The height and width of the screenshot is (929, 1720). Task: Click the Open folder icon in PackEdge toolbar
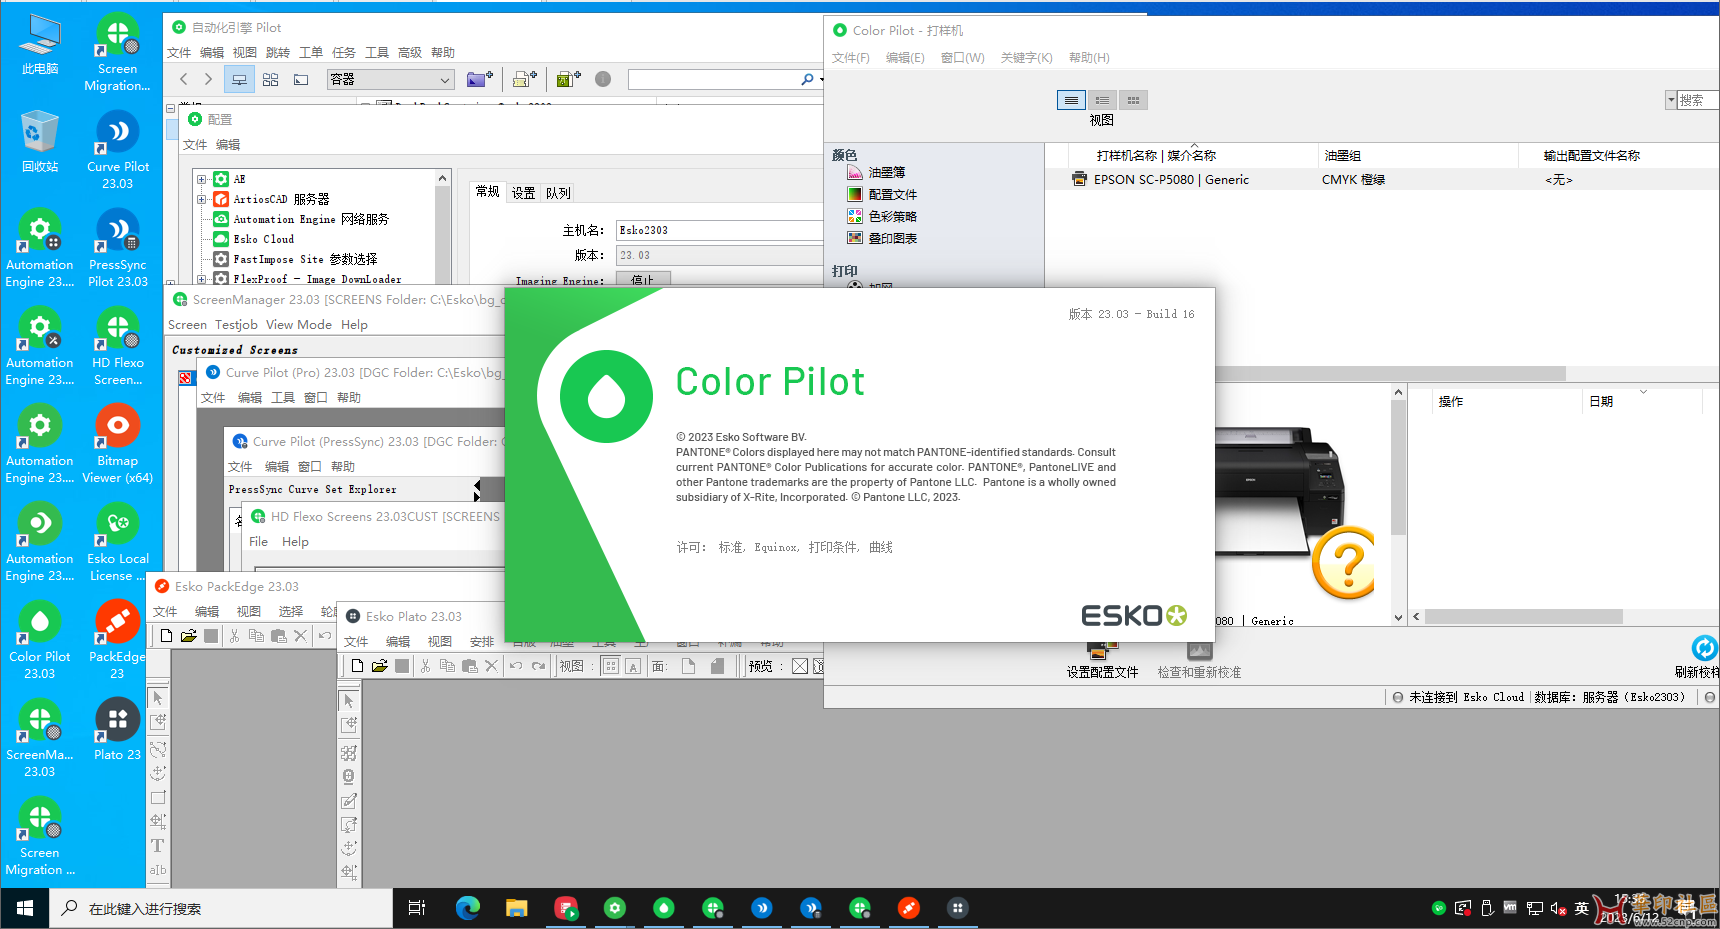tap(188, 636)
